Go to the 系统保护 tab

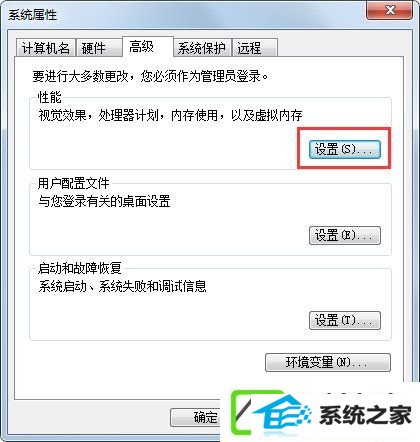tap(202, 48)
